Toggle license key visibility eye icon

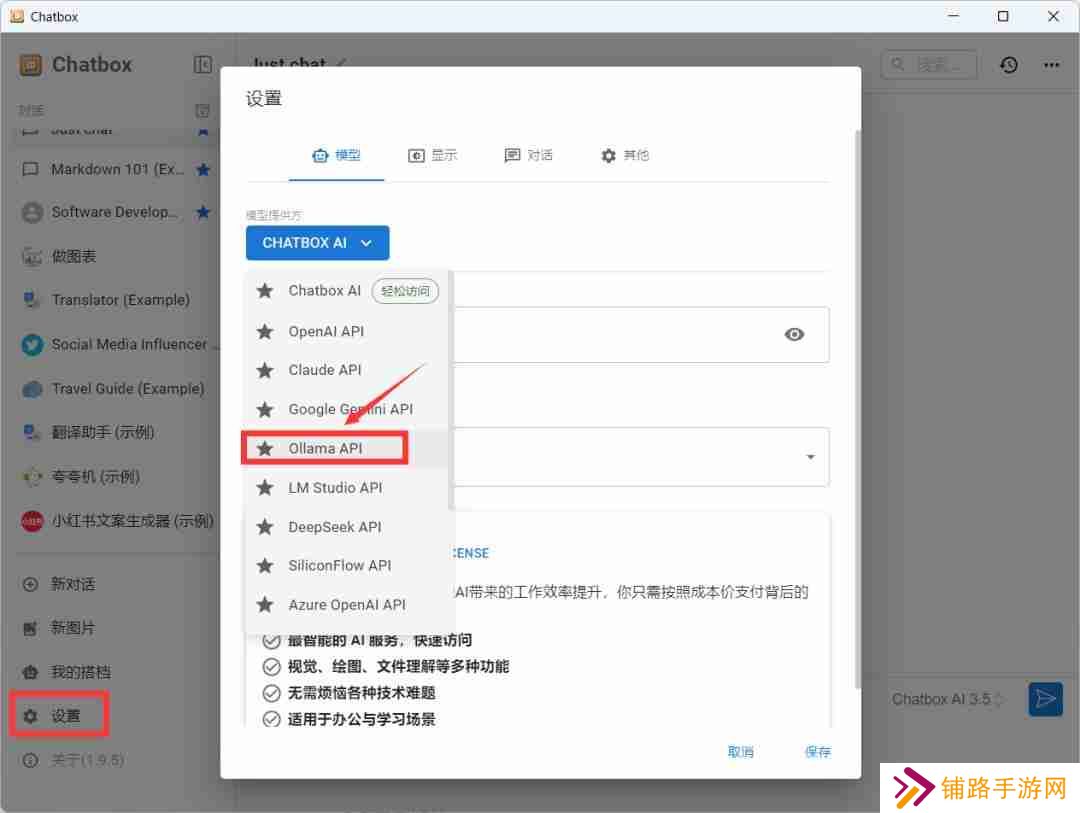coord(794,334)
